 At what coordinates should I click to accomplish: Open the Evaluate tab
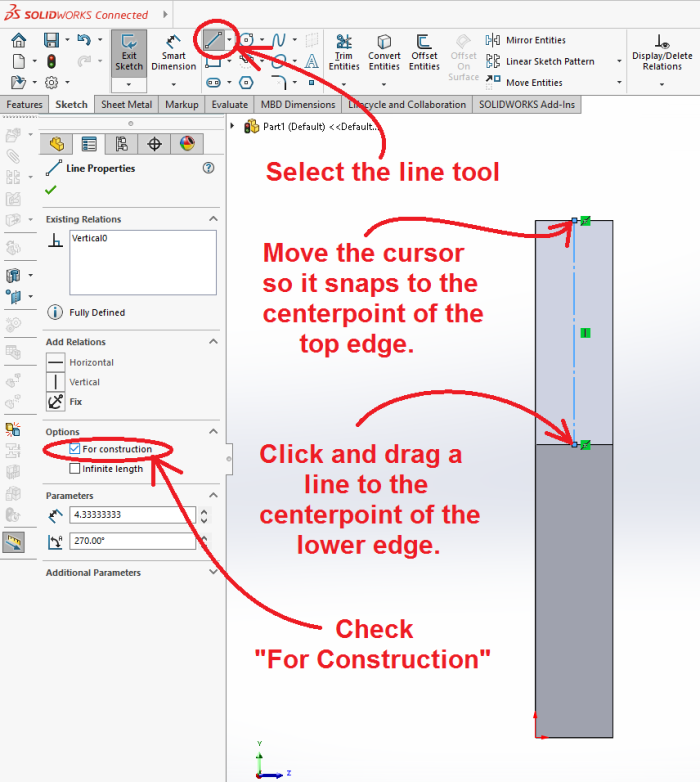[229, 105]
